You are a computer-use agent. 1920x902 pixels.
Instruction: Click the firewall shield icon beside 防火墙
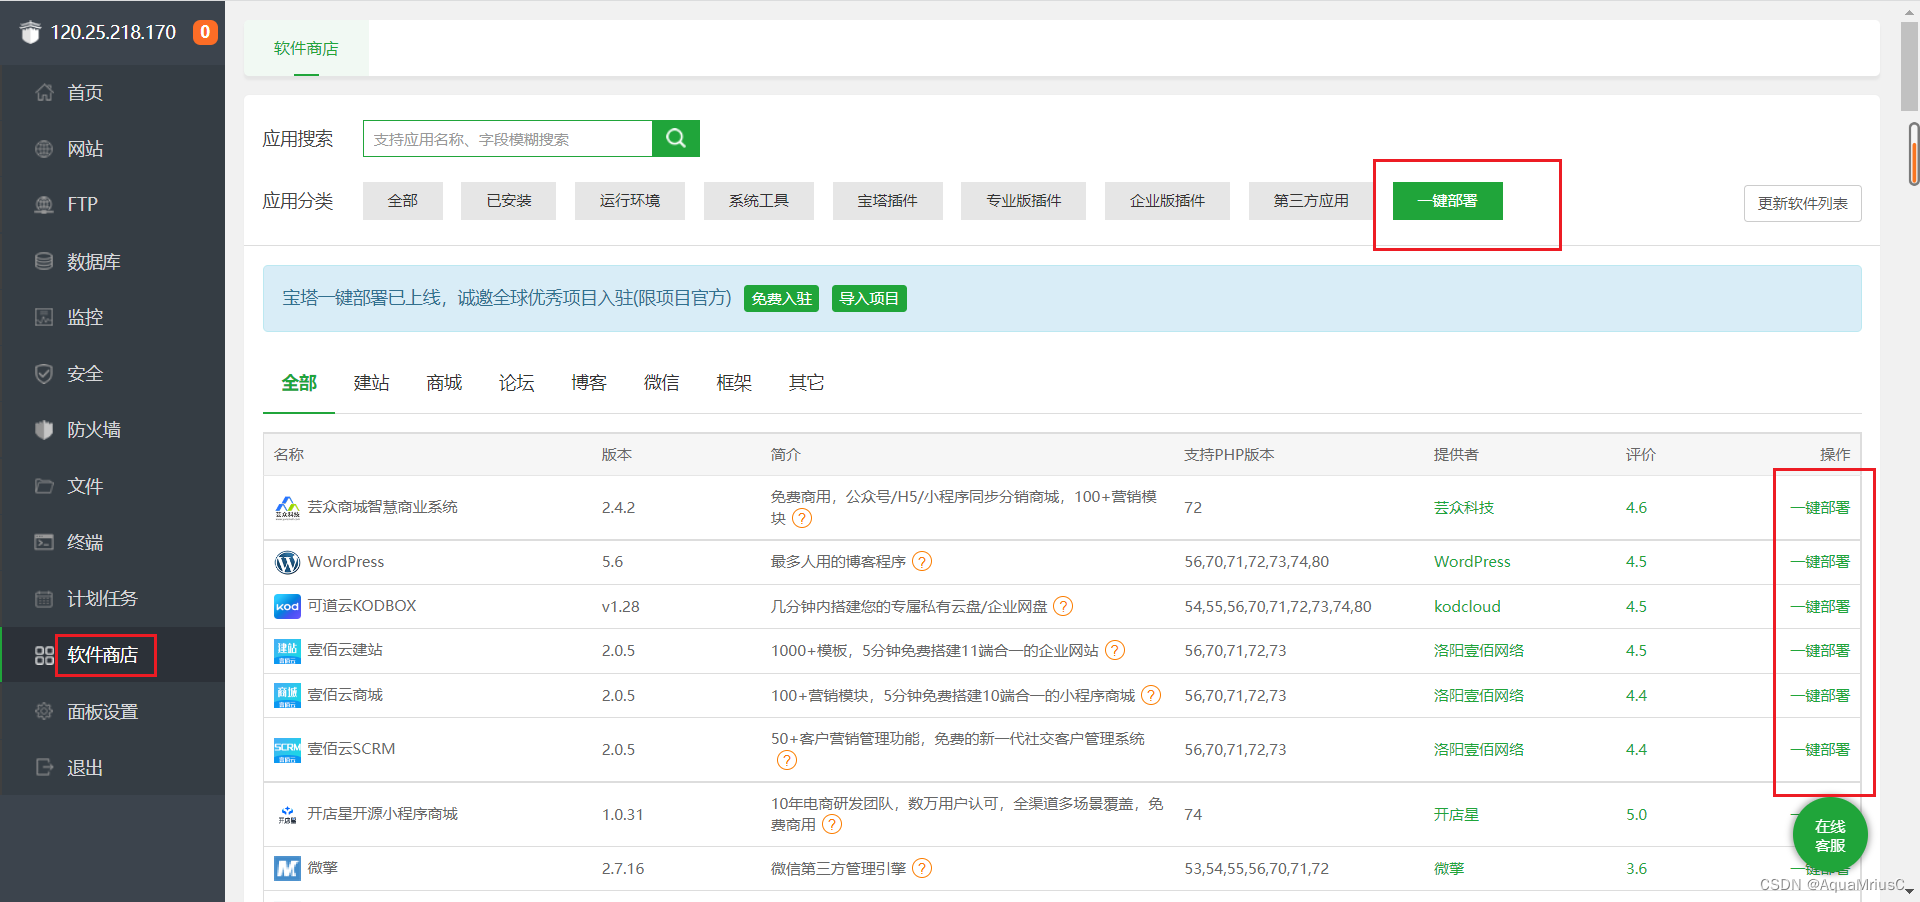pos(44,430)
